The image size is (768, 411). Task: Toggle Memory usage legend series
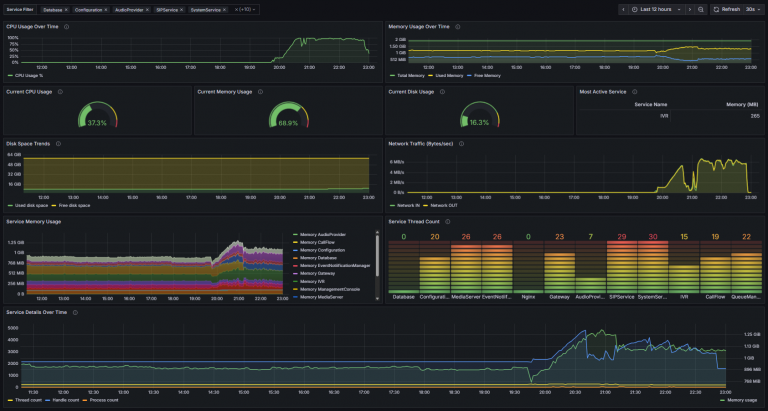coord(739,400)
